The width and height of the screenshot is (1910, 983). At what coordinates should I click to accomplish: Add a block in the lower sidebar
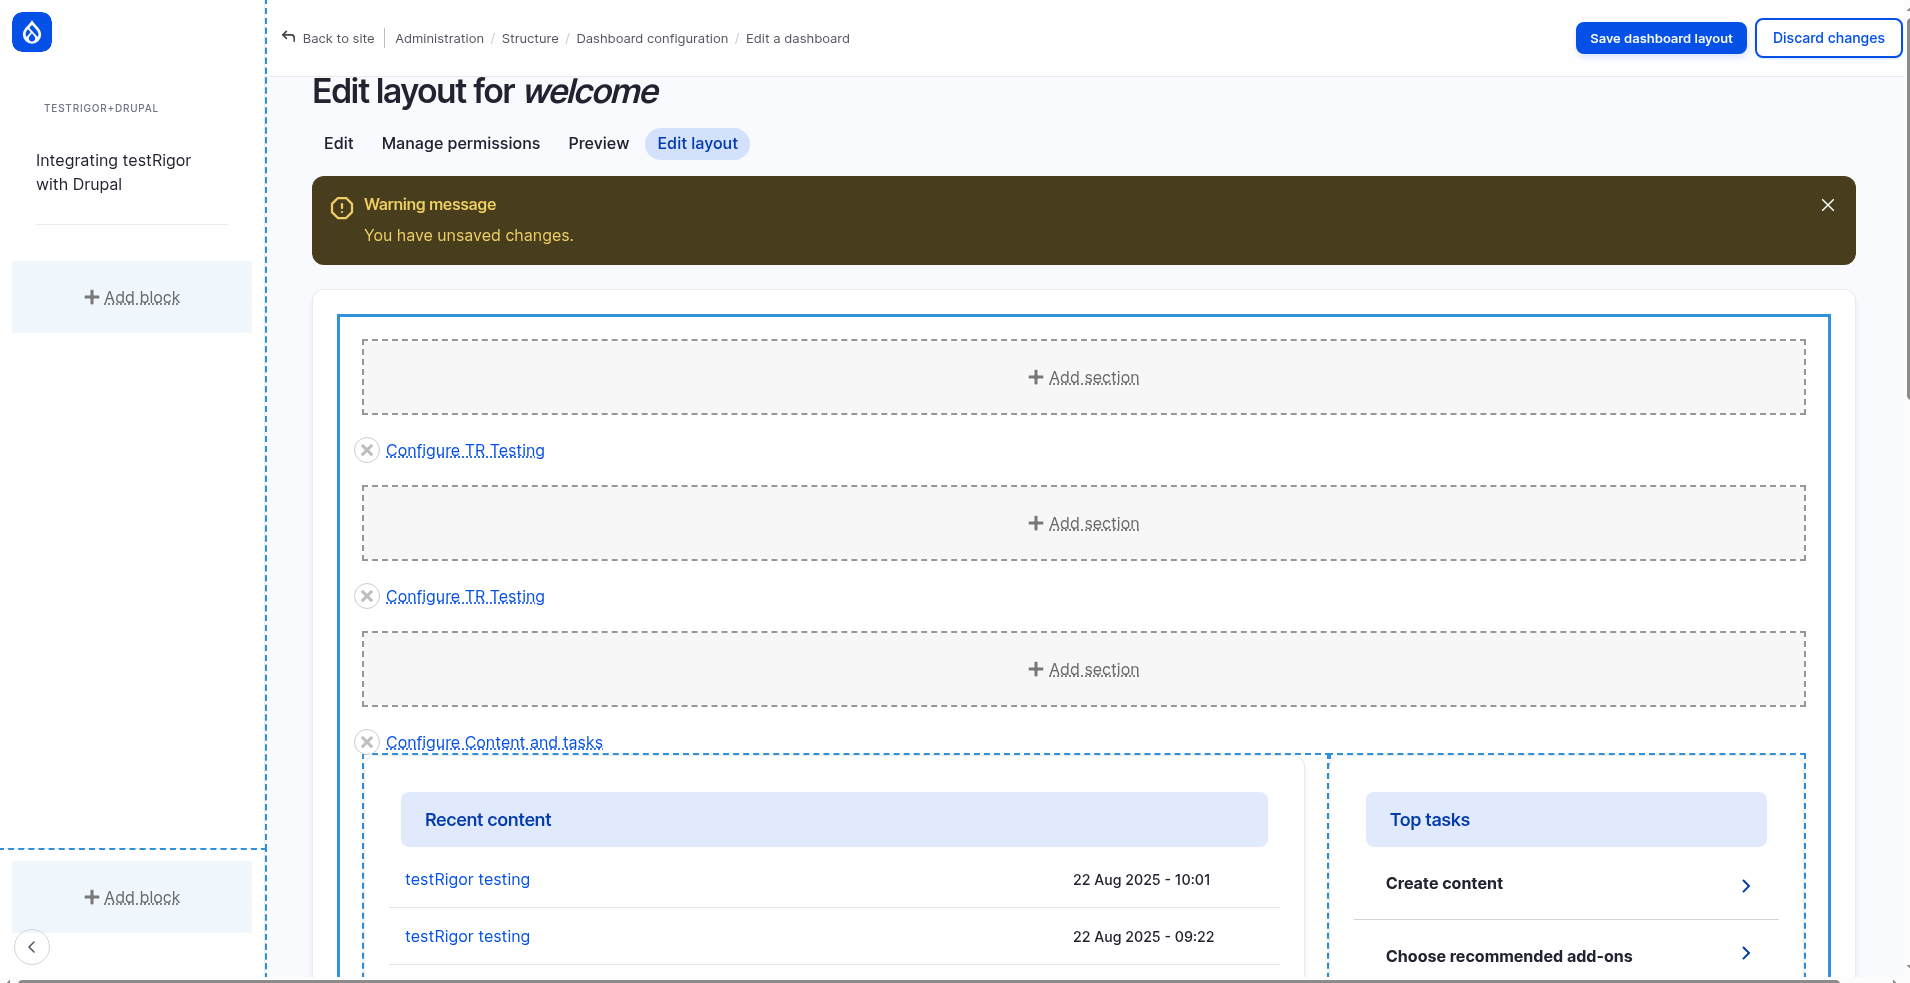[132, 898]
